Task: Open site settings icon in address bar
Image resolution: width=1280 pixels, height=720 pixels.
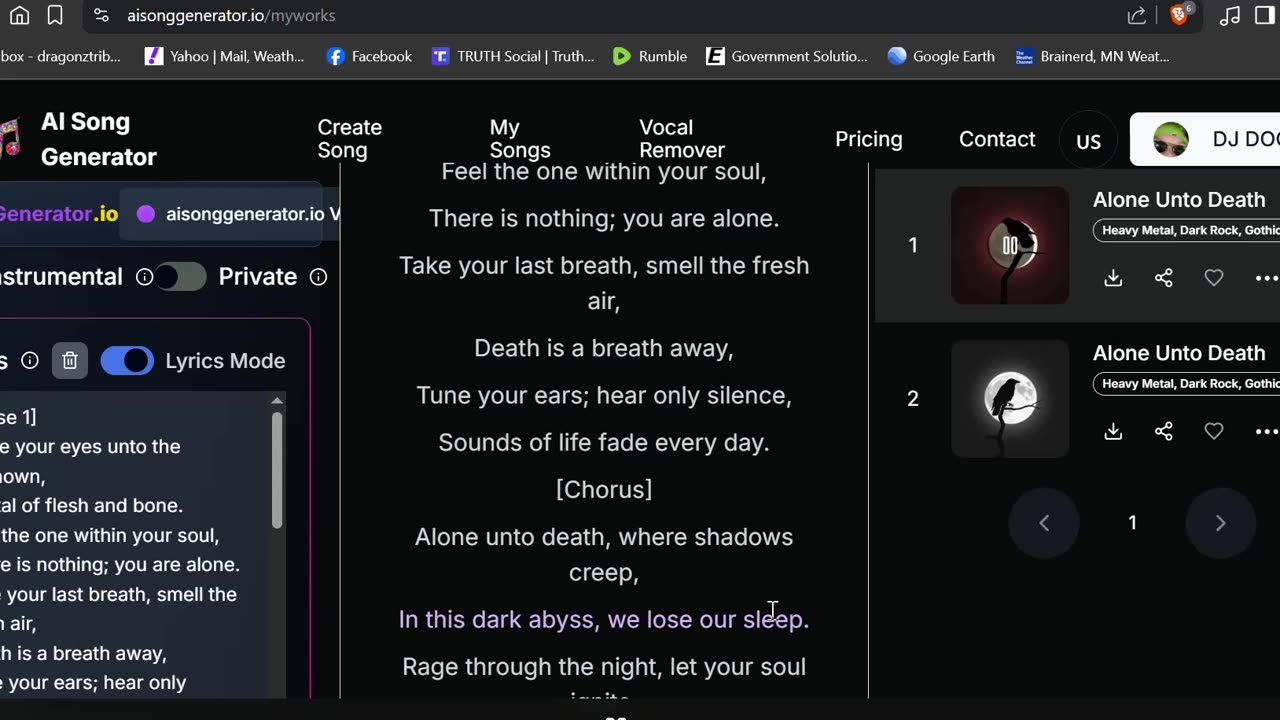Action: tap(101, 15)
